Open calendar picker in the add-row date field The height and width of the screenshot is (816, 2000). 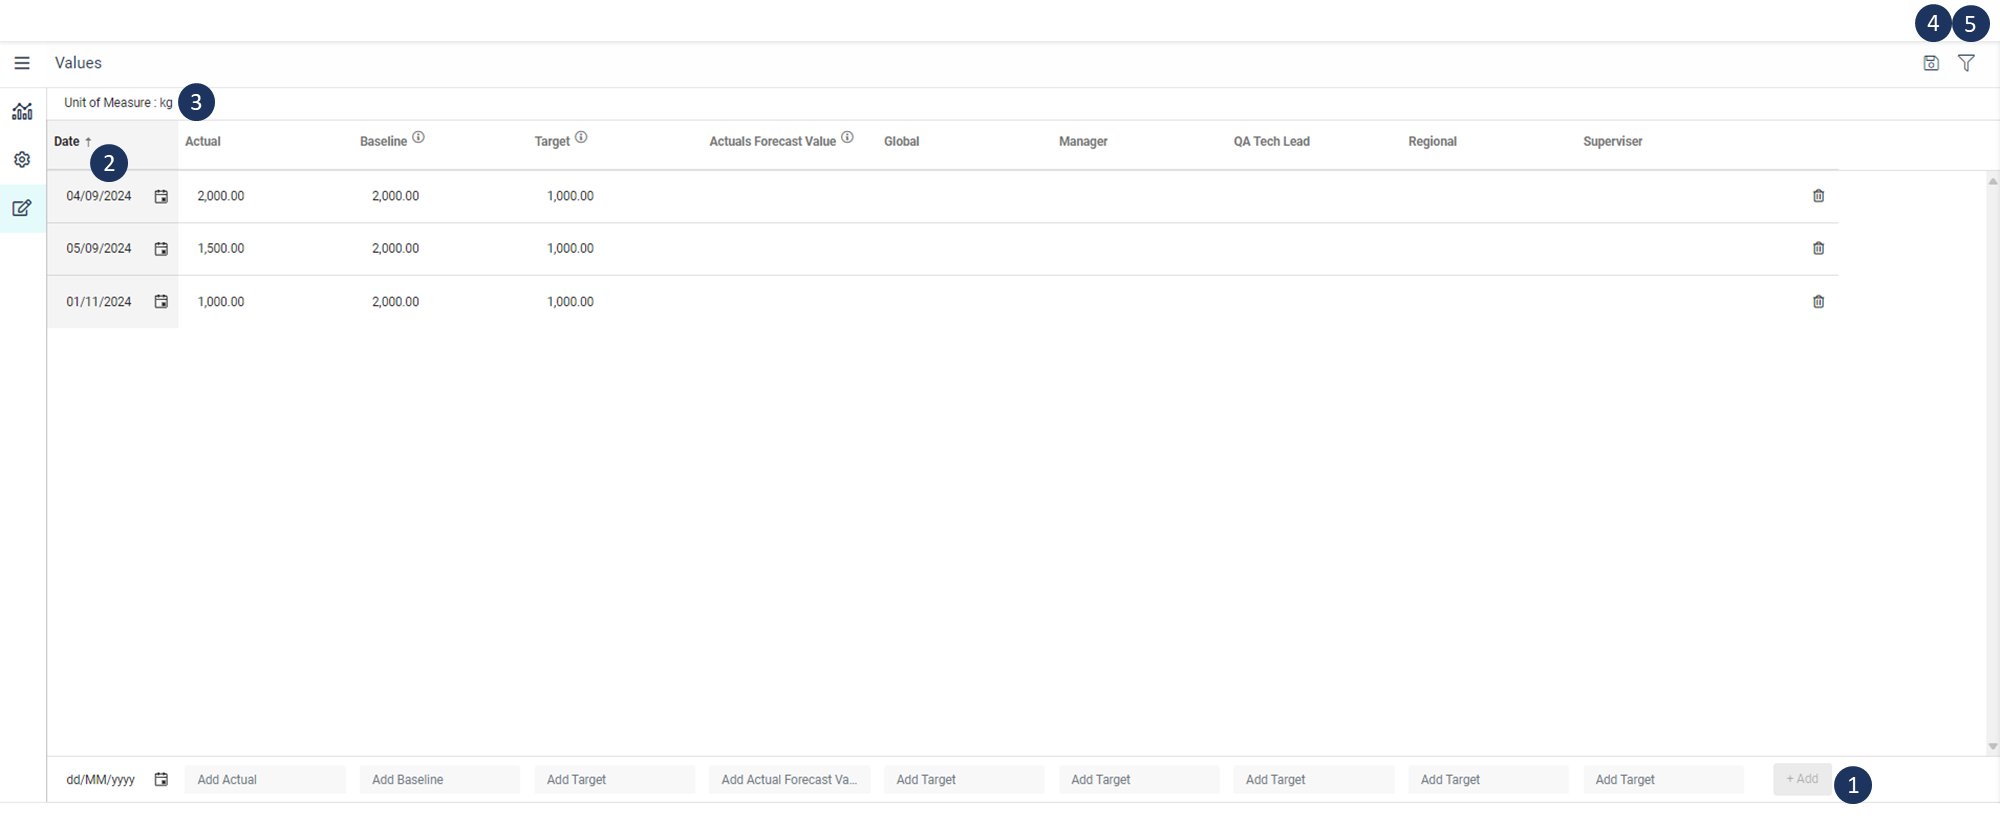161,779
